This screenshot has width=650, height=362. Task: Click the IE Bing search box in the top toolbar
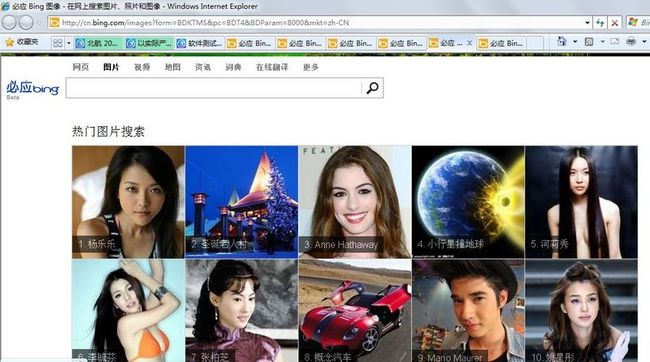point(638,23)
